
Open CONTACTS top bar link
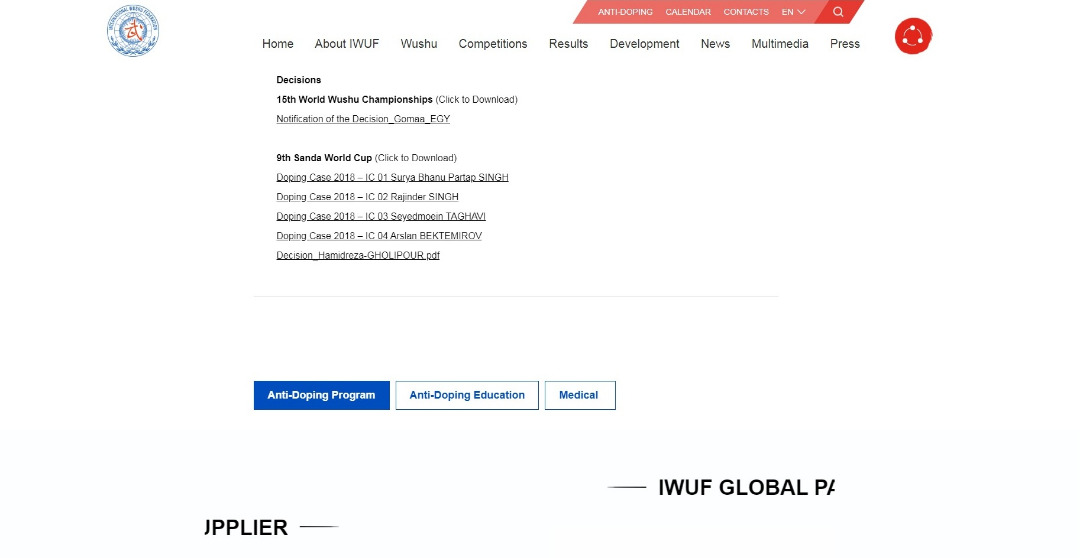coord(746,12)
